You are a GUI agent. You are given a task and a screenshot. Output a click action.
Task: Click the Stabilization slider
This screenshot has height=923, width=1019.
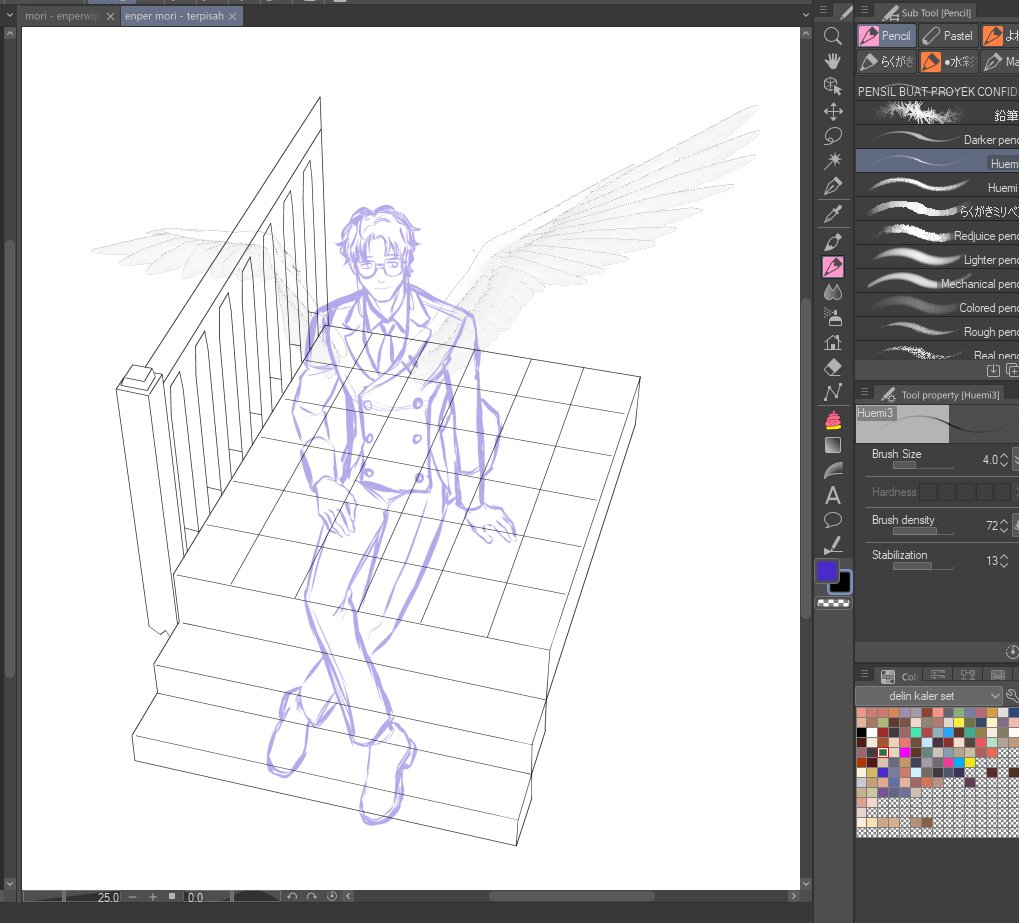coord(923,566)
